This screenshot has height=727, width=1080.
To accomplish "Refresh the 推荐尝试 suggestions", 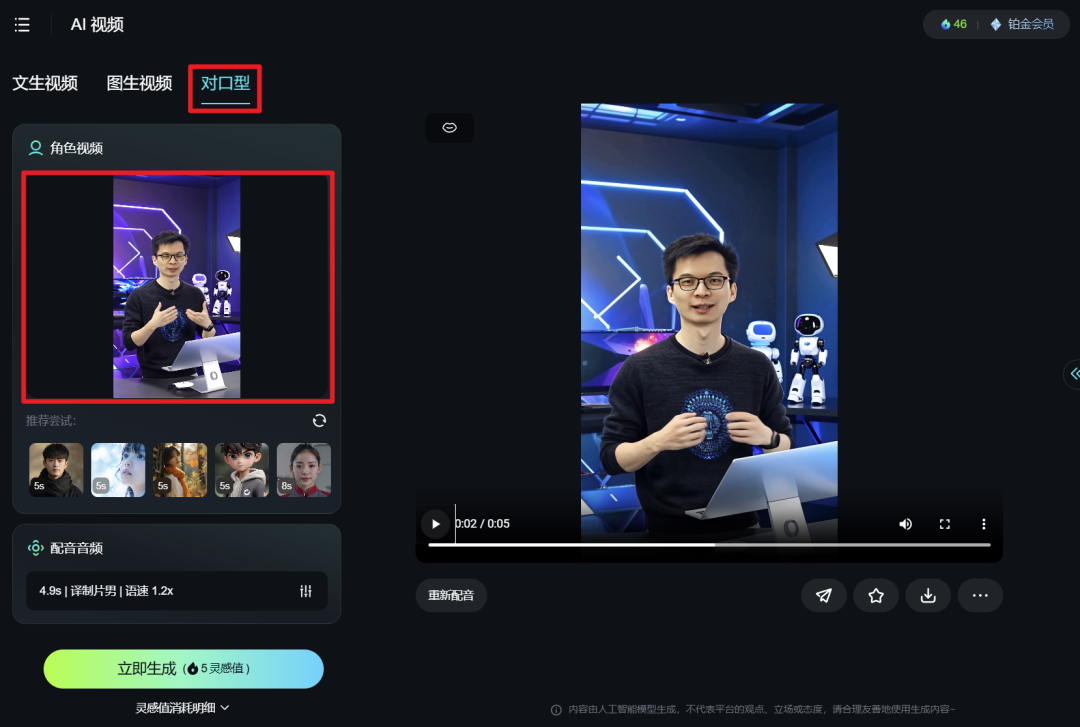I will pos(319,420).
